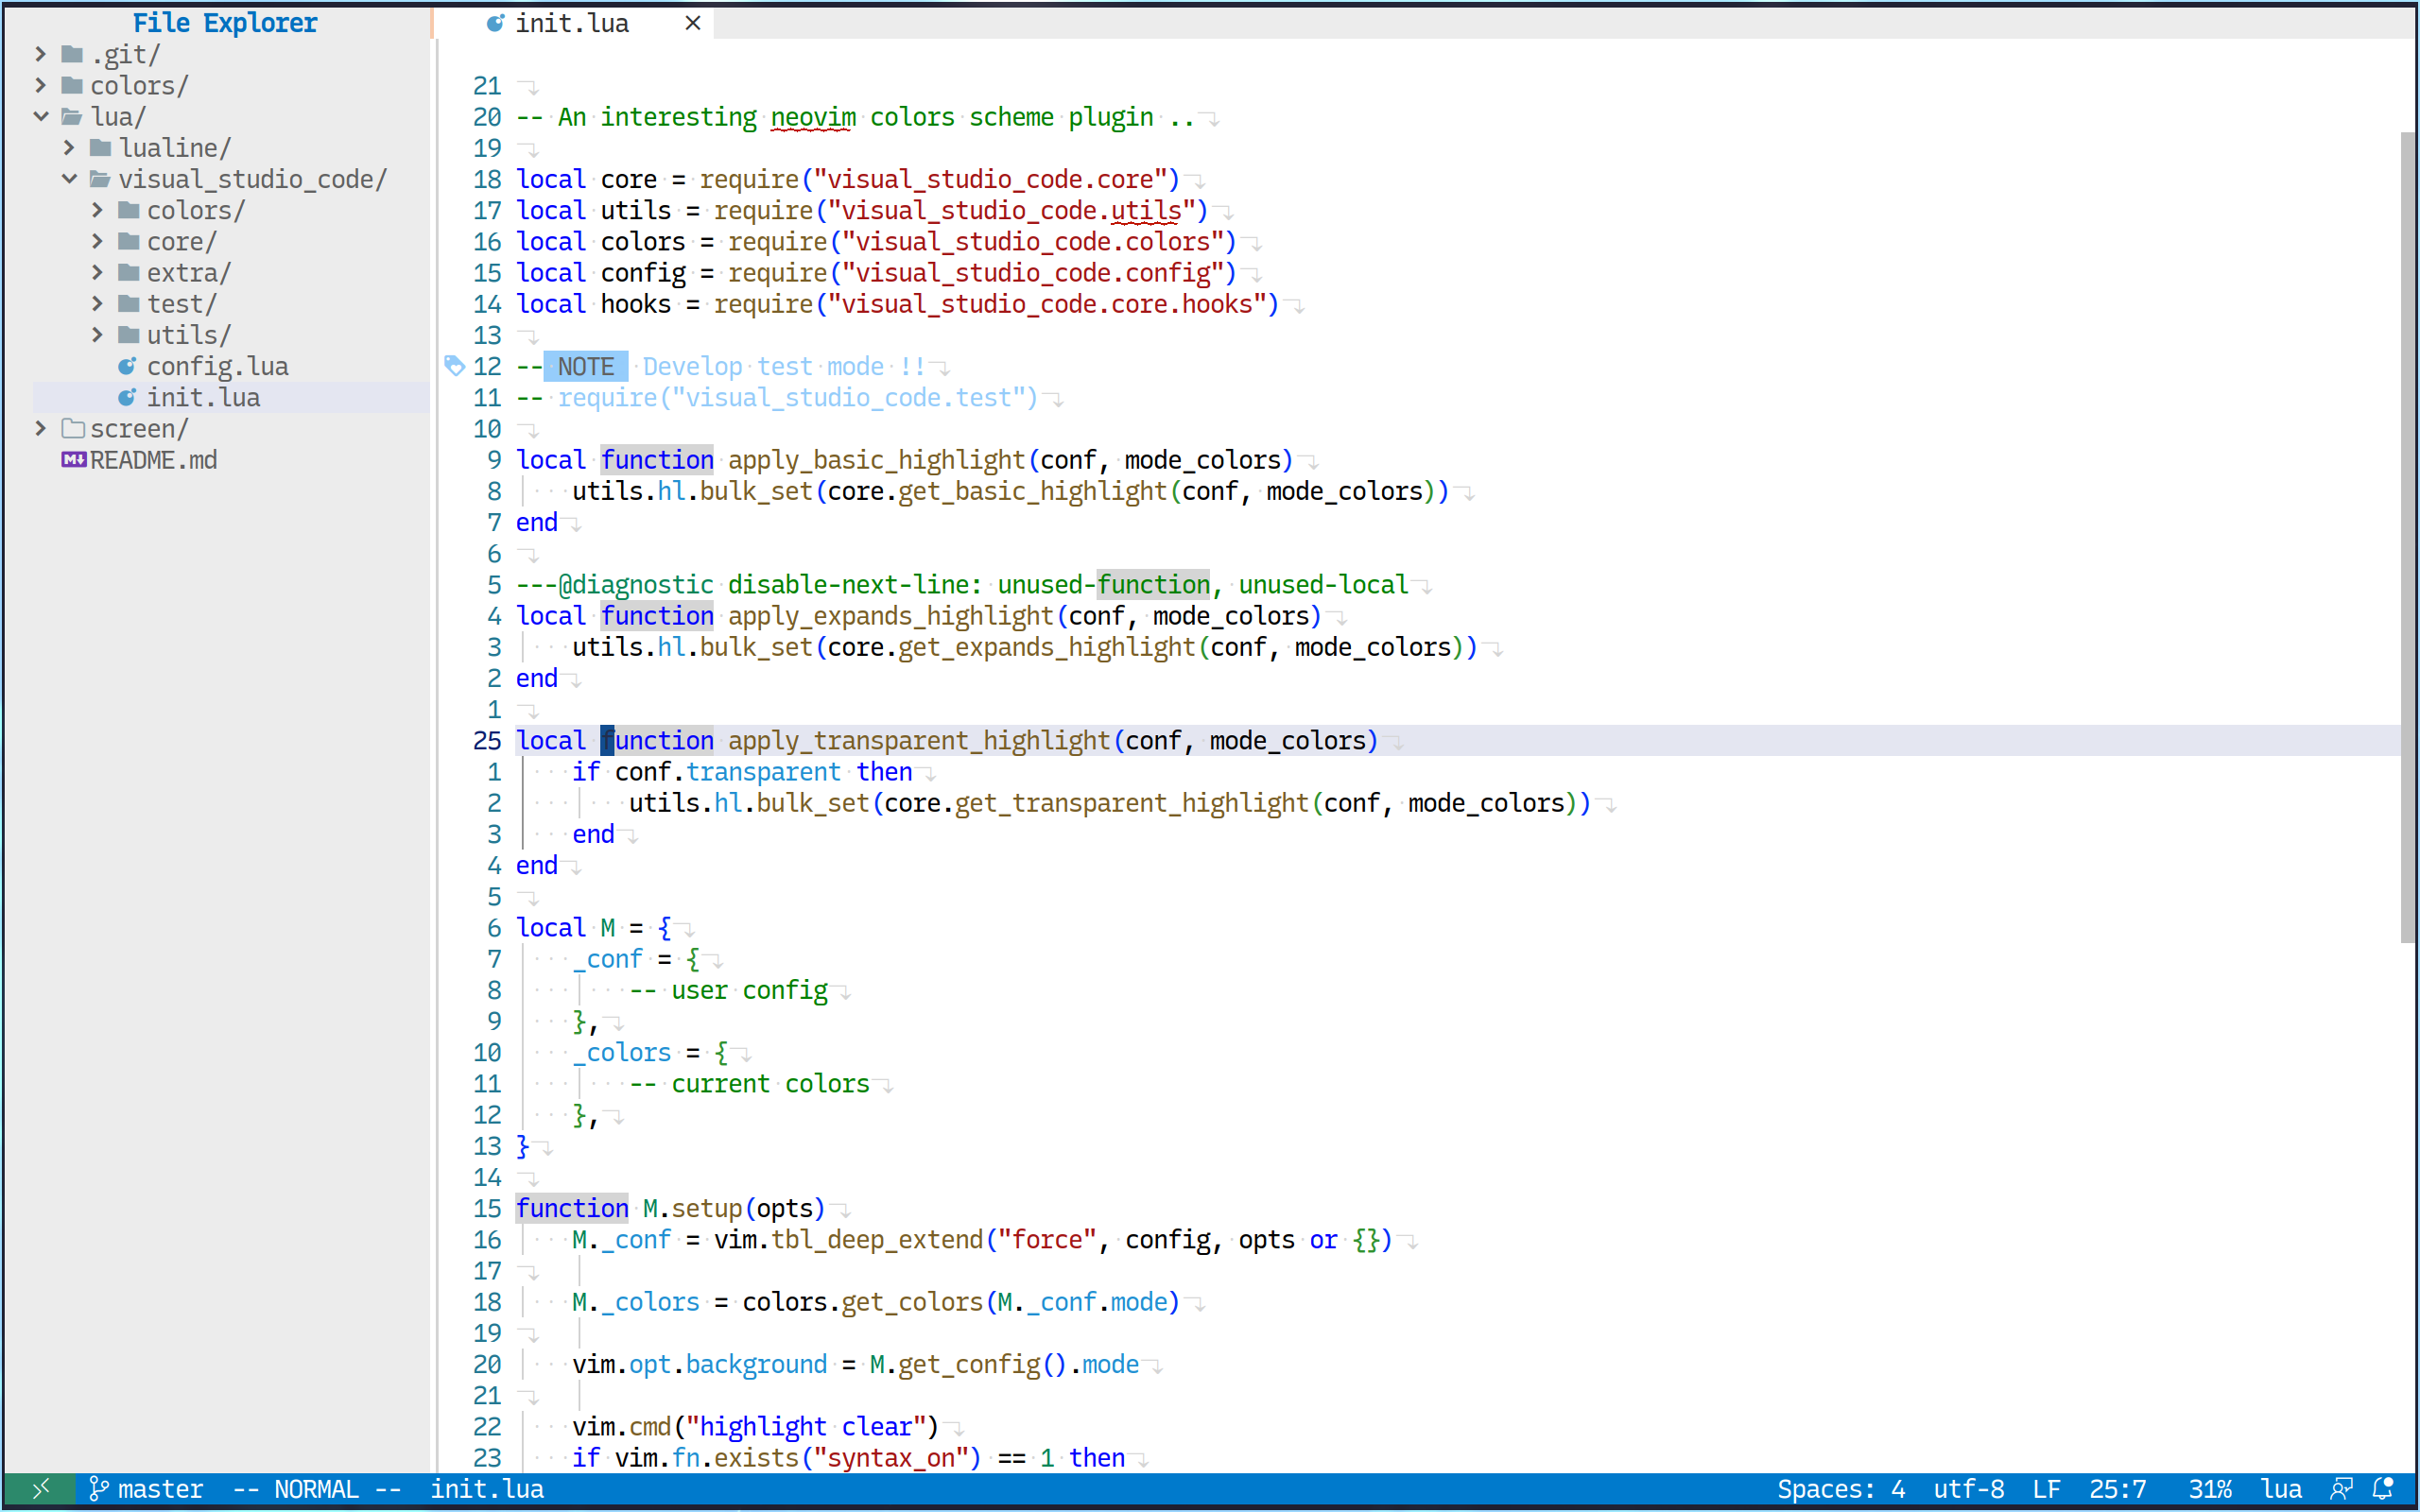This screenshot has width=2420, height=1512.
Task: Close the init.lua tab
Action: coord(692,23)
